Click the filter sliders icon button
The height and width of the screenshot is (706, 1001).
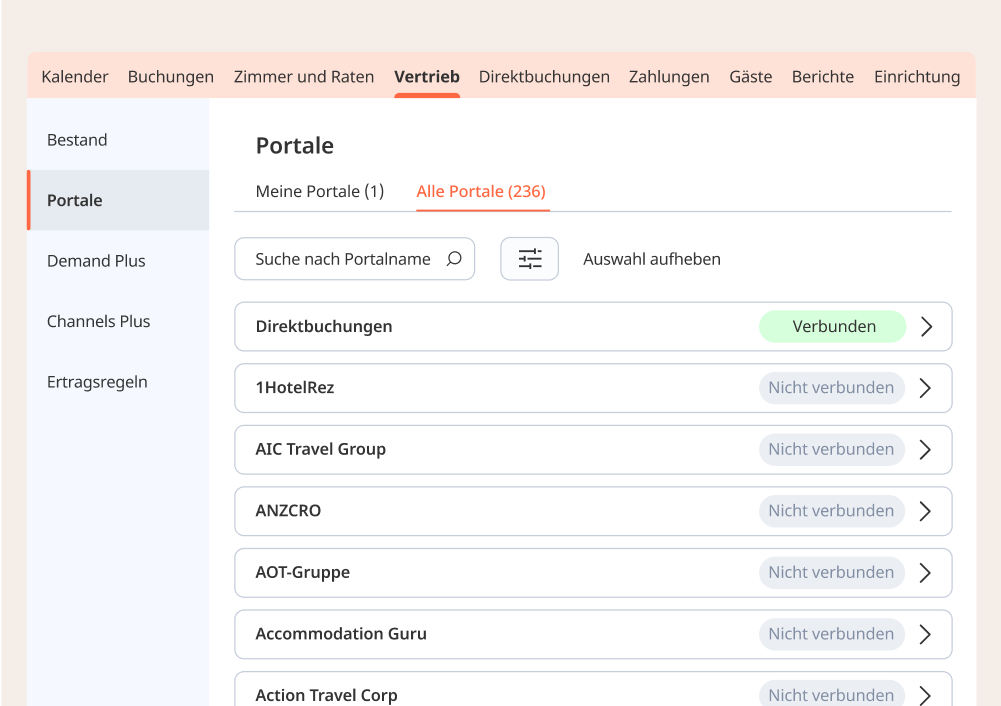coord(529,259)
